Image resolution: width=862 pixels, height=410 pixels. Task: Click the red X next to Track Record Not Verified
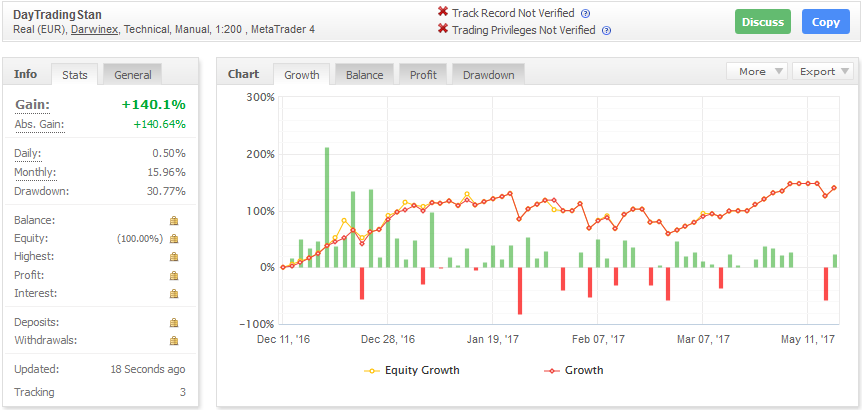pyautogui.click(x=443, y=12)
